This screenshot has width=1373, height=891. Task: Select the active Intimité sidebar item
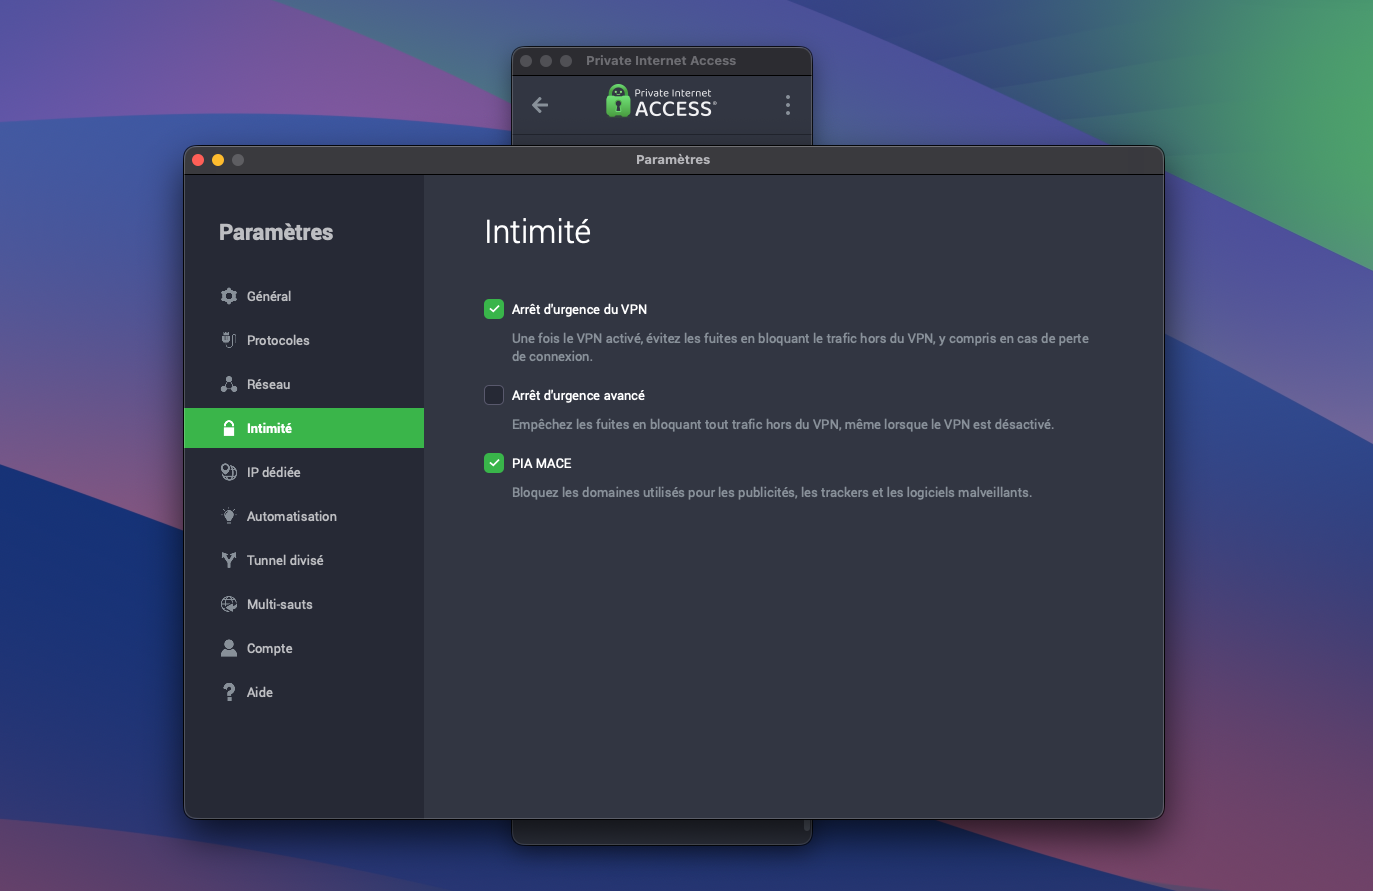click(x=304, y=428)
